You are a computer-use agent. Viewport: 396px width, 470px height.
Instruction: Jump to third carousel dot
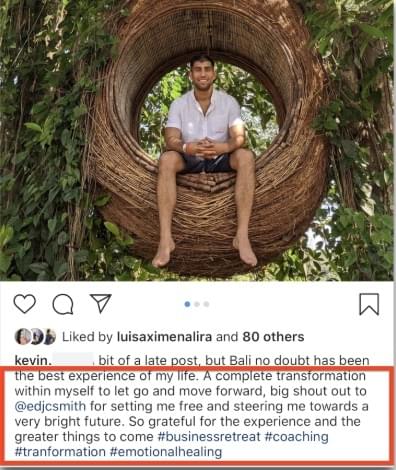tap(206, 304)
